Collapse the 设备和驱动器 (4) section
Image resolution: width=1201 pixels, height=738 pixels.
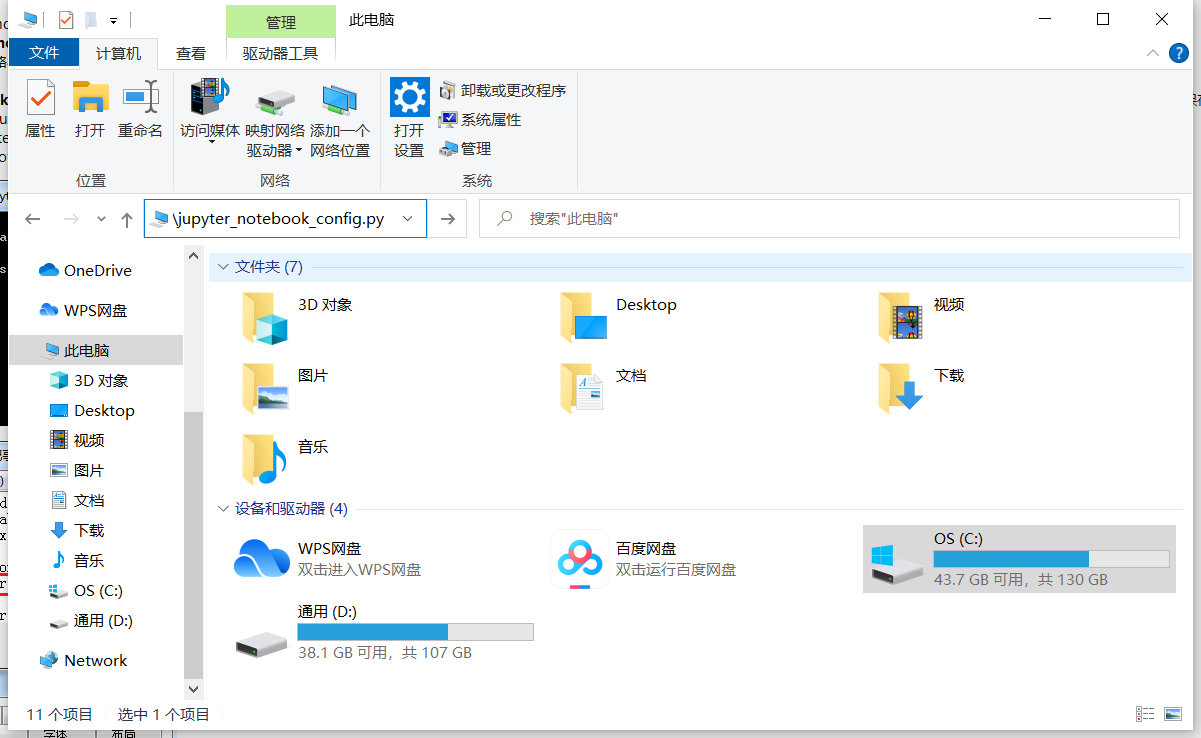222,509
